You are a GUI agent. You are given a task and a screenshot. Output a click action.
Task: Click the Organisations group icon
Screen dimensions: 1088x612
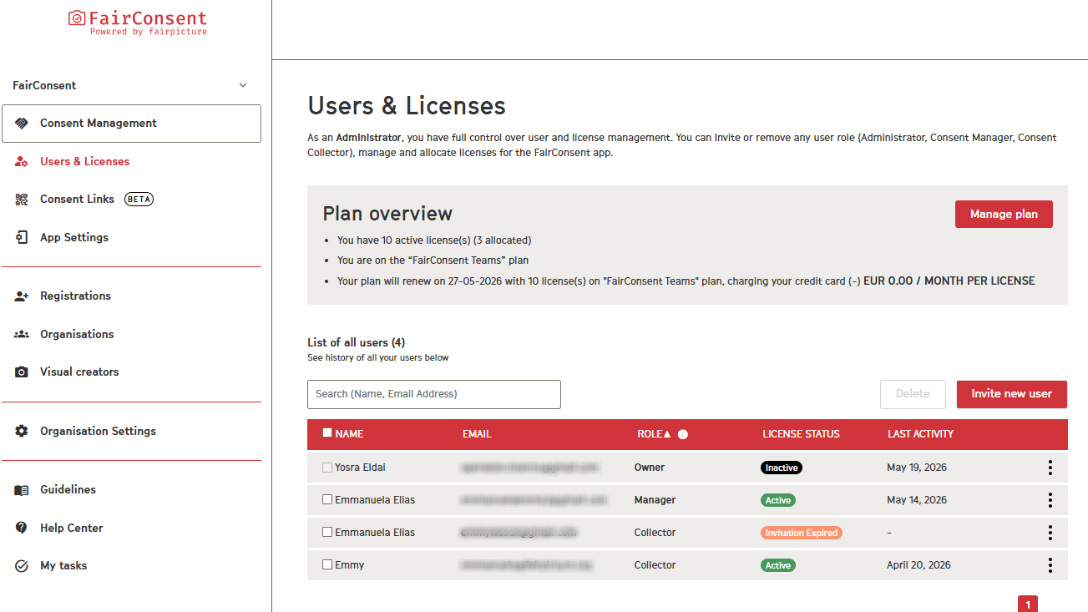tap(22, 334)
